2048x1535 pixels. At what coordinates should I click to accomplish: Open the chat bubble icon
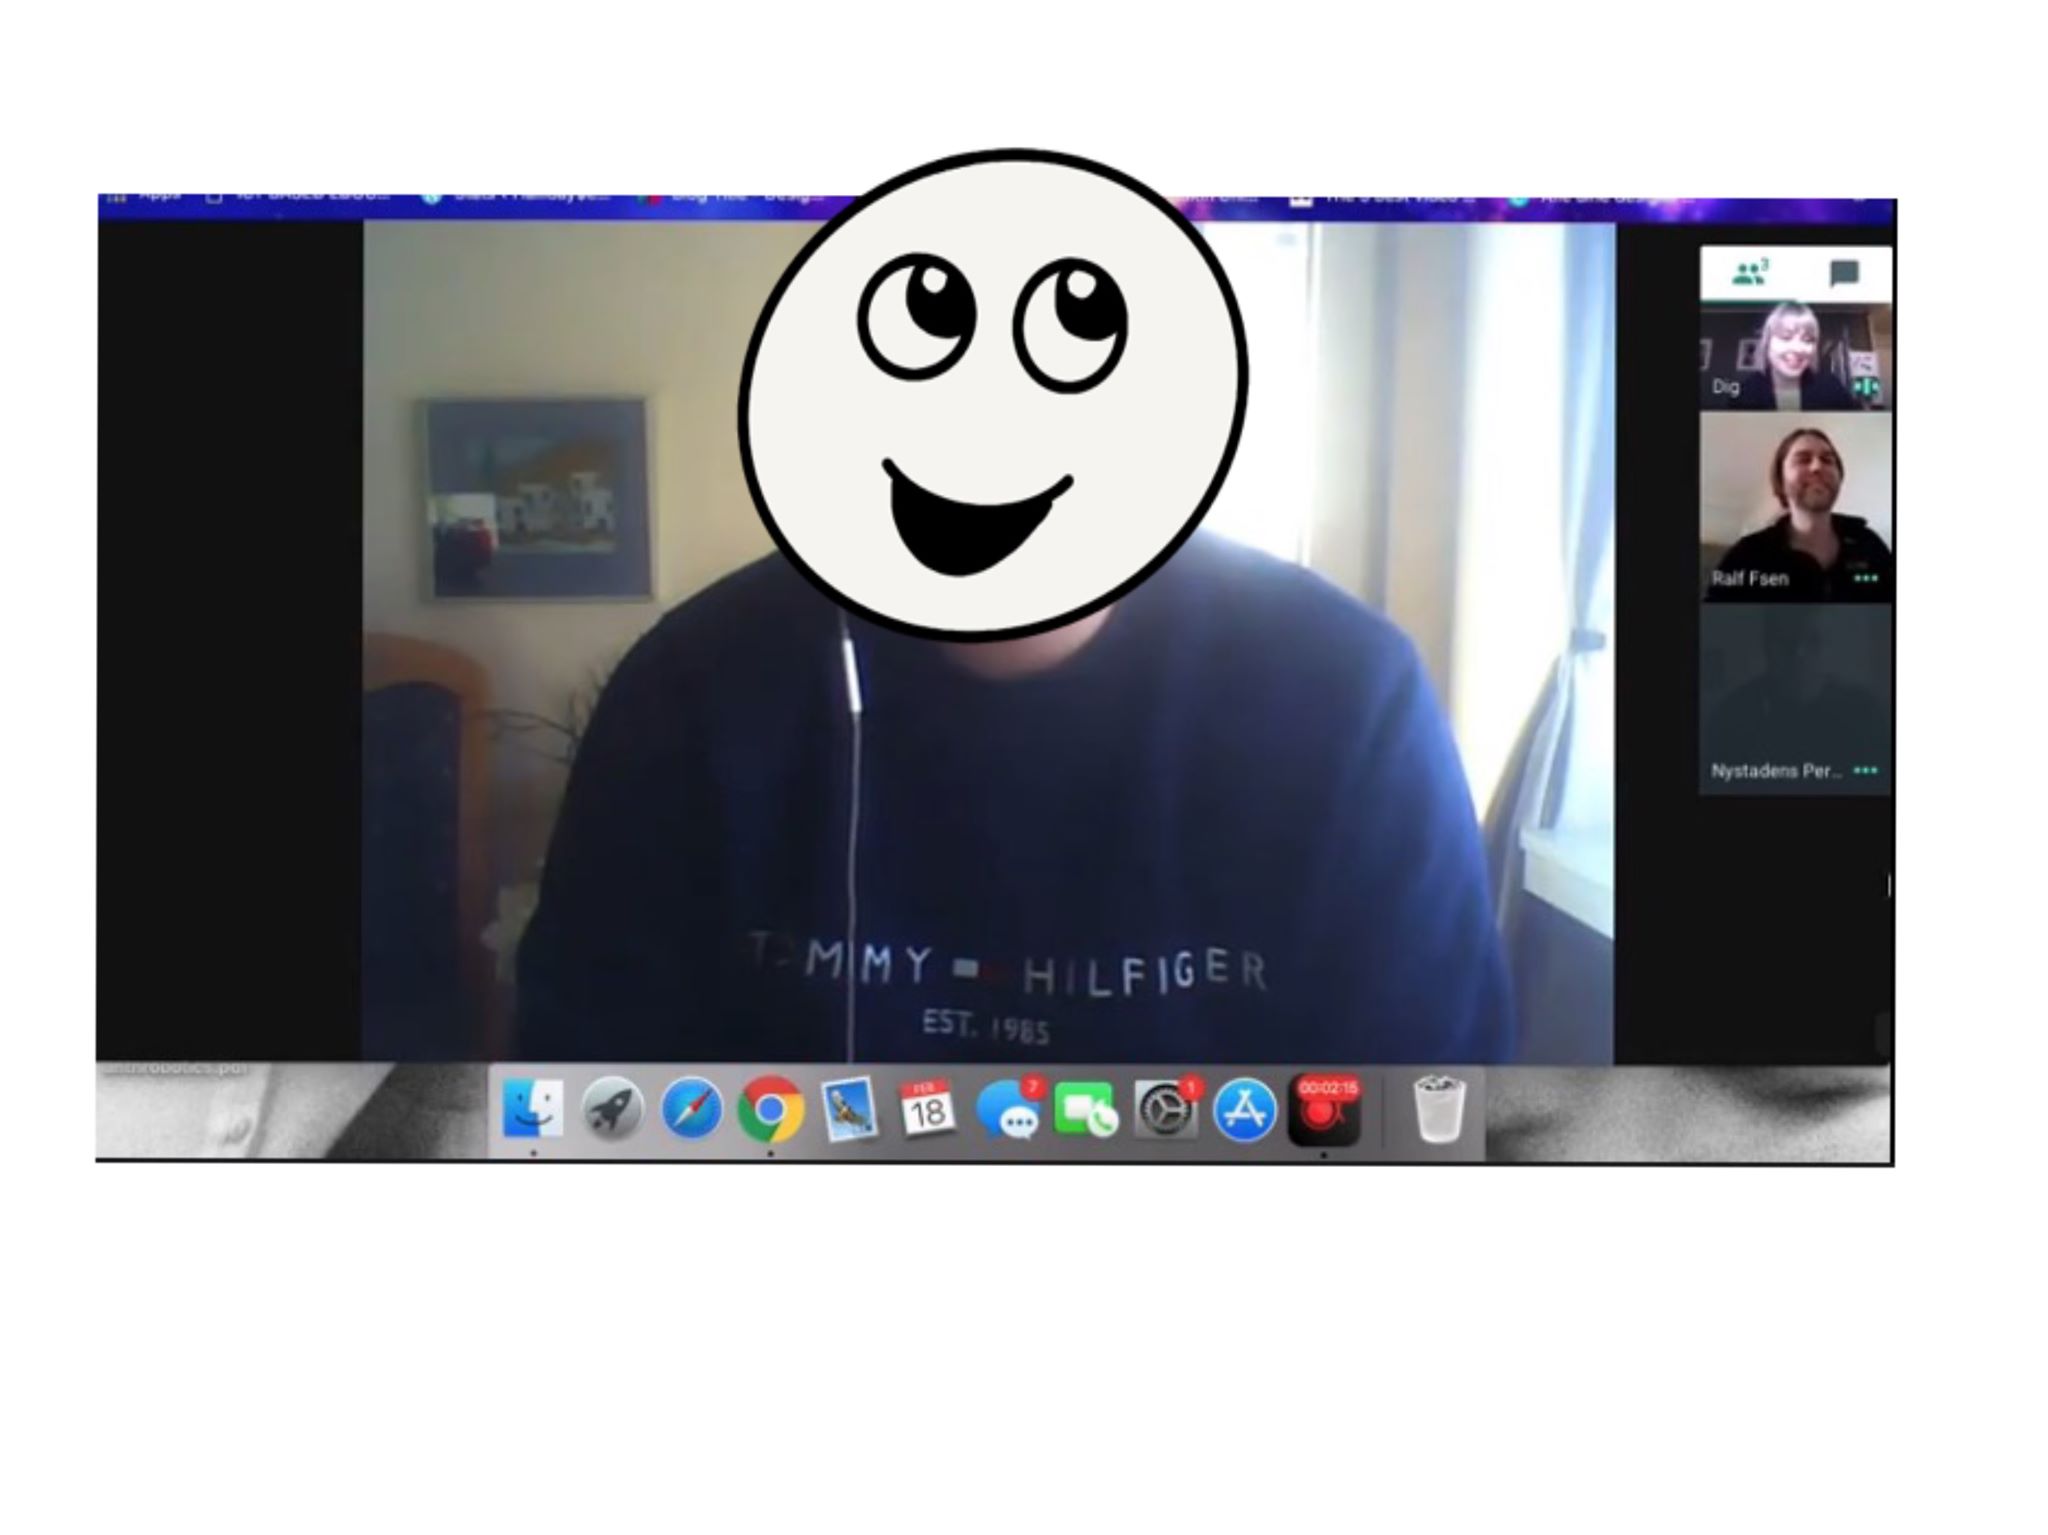coord(1844,273)
